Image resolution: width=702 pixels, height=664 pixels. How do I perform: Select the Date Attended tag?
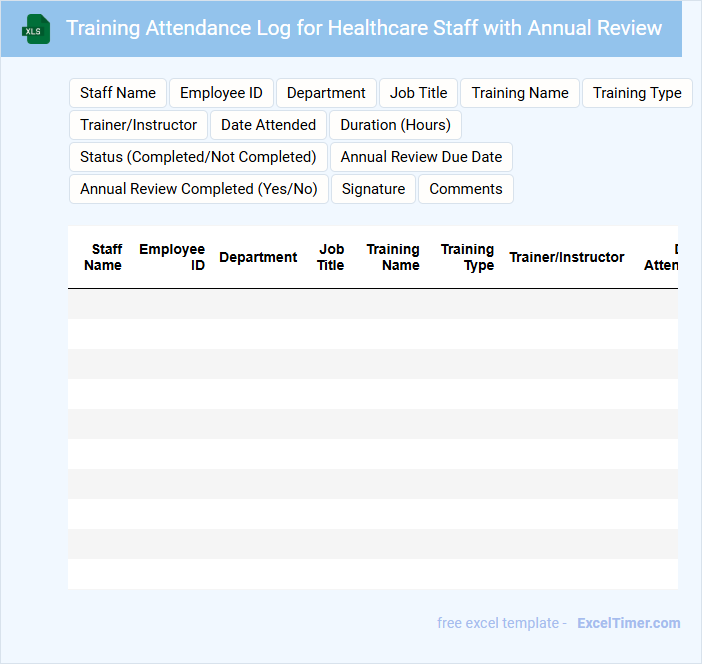[268, 125]
